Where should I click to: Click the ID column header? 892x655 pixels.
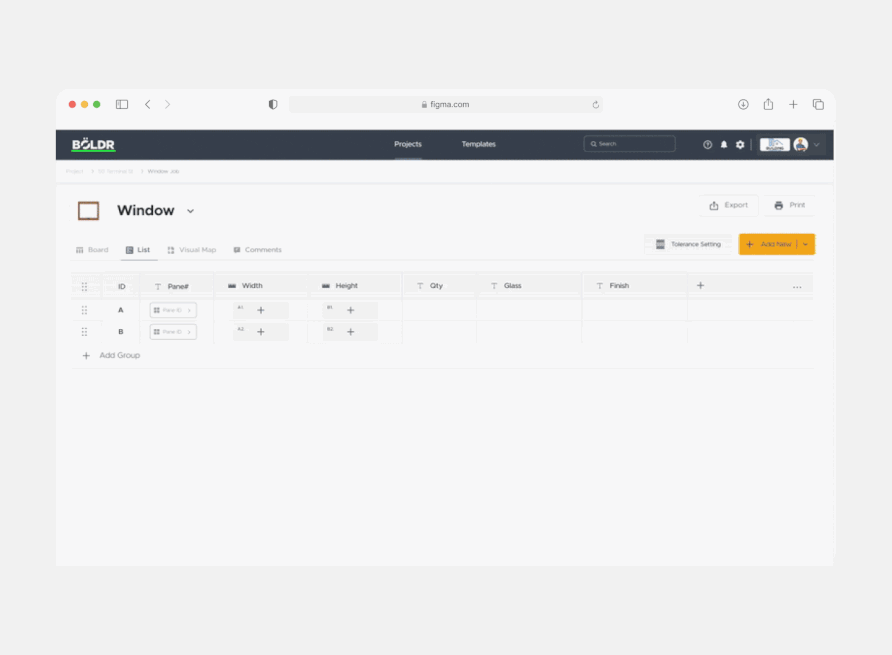[121, 287]
